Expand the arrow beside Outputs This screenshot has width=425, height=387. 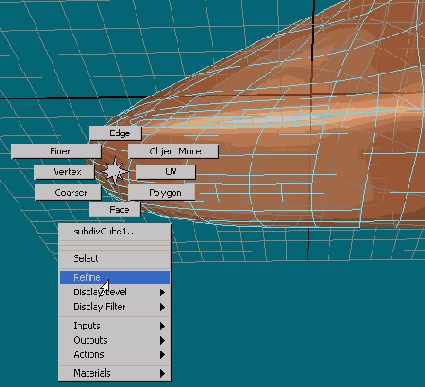click(162, 340)
